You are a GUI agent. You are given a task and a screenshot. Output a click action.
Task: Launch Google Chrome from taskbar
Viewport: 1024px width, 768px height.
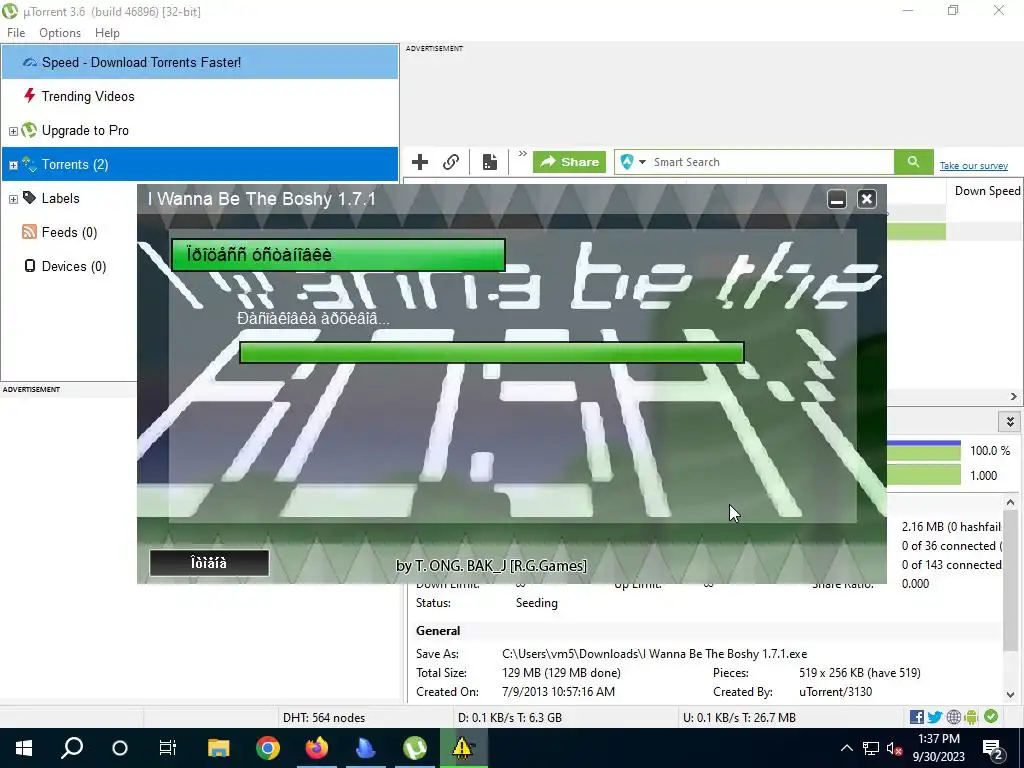coord(268,748)
